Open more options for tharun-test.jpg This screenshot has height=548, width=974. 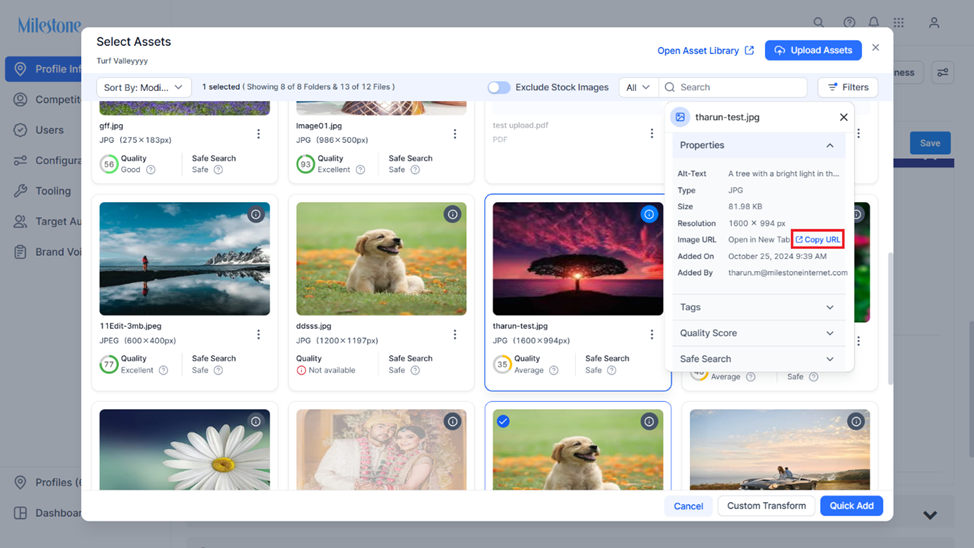[x=652, y=334]
